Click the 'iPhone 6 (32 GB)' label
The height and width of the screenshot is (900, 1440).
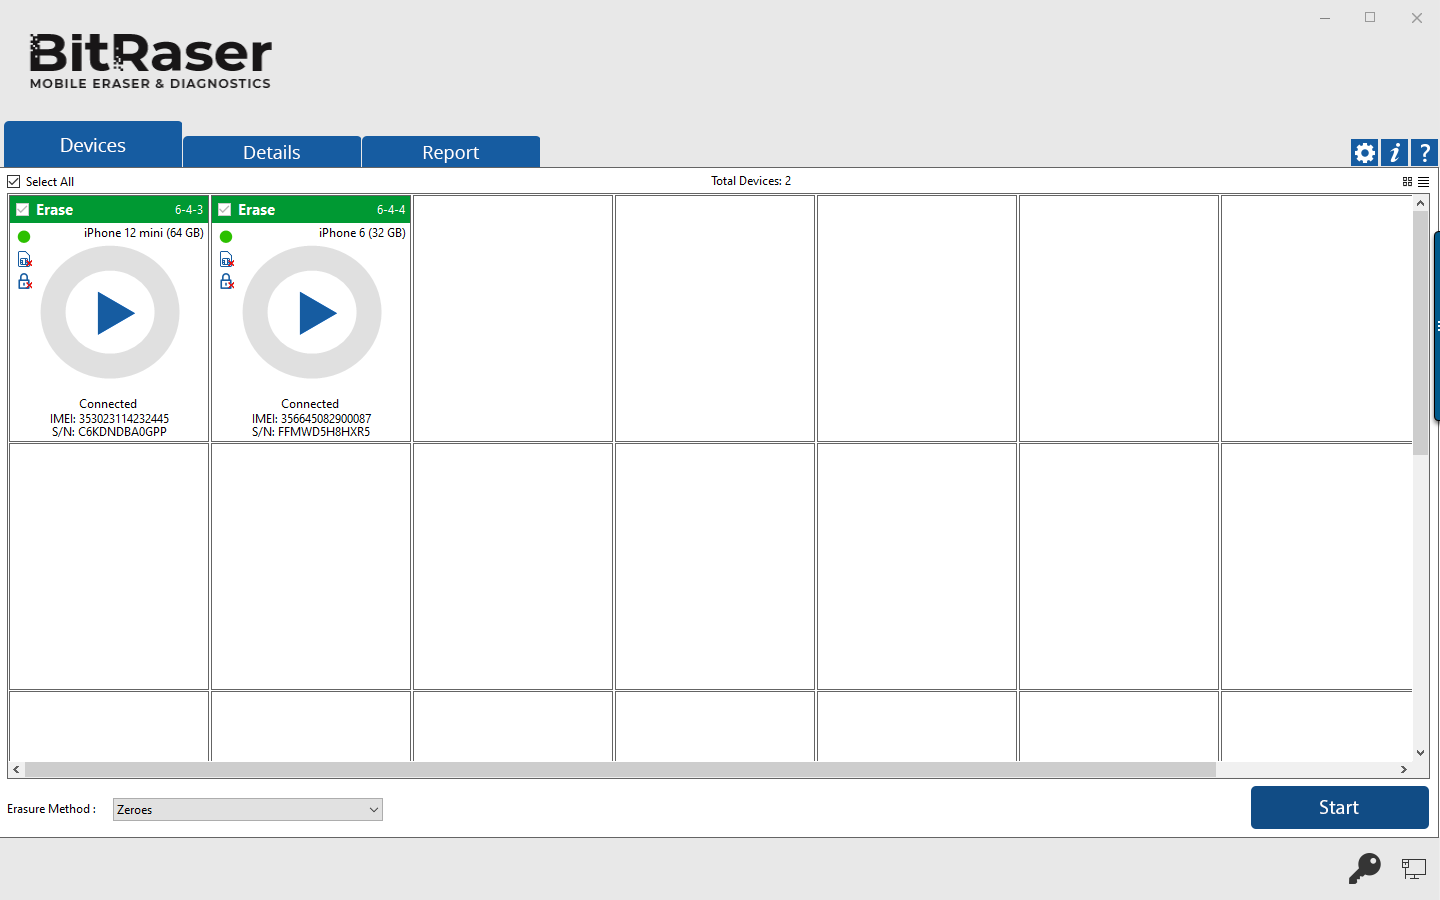[x=362, y=233]
